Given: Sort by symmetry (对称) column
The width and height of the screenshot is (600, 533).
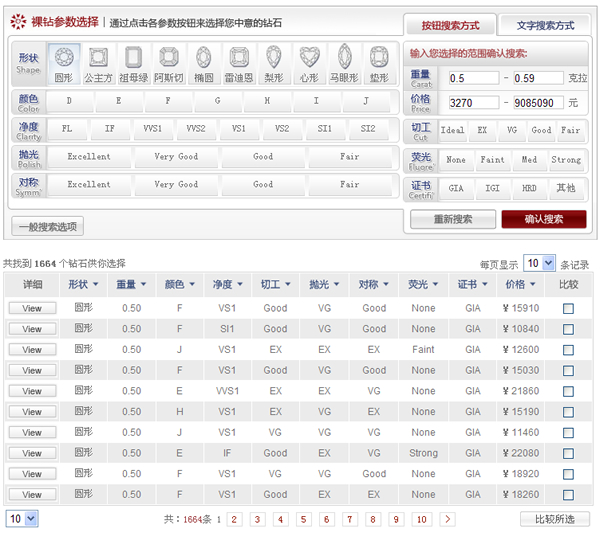Looking at the screenshot, I should click(x=373, y=285).
